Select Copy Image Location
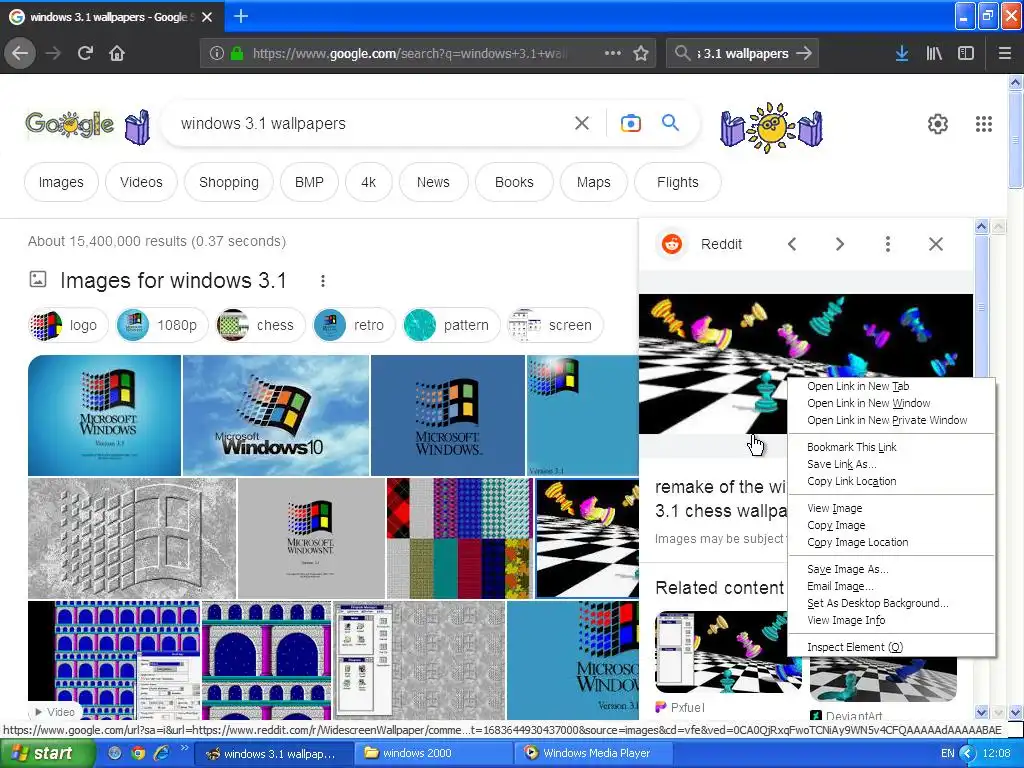 (891, 541)
